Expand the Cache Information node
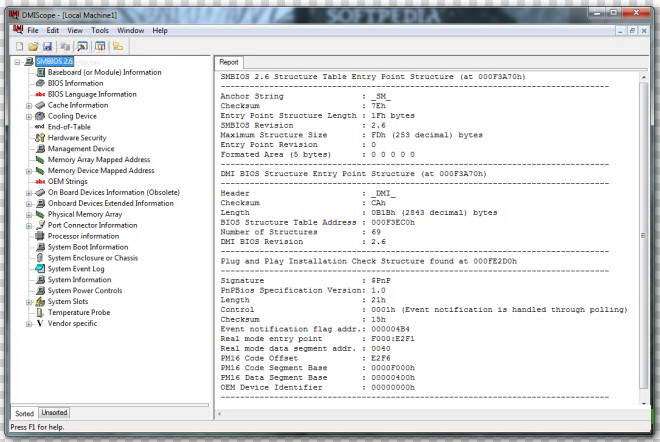 click(28, 105)
